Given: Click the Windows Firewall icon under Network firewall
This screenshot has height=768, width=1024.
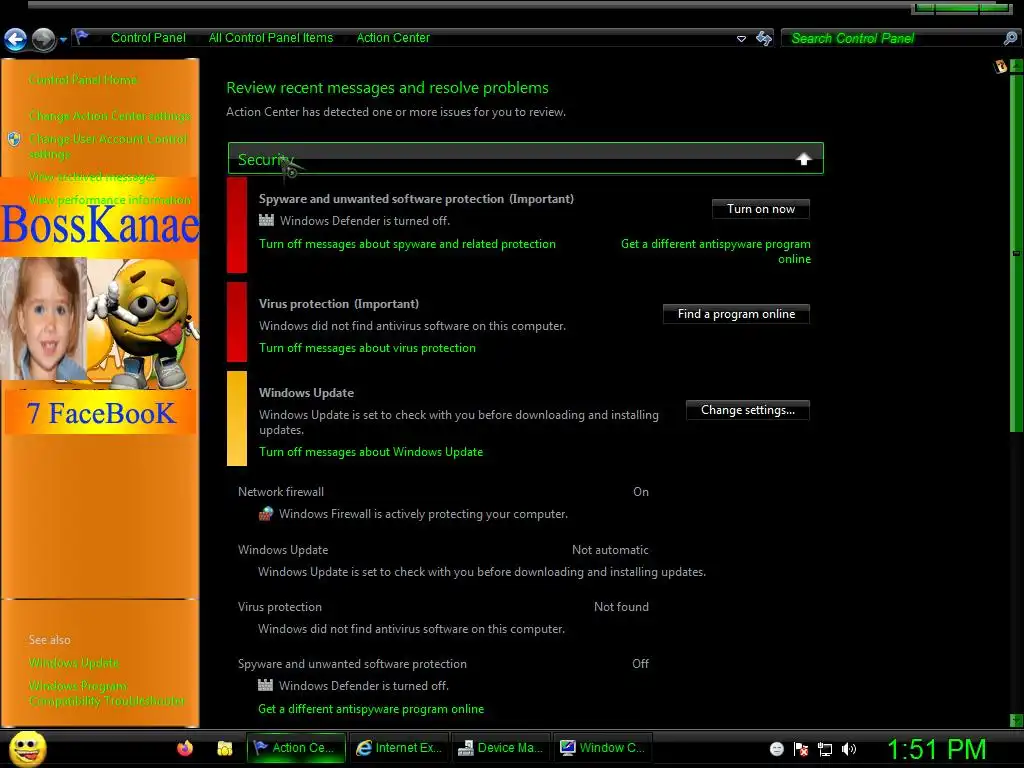Looking at the screenshot, I should (x=266, y=513).
